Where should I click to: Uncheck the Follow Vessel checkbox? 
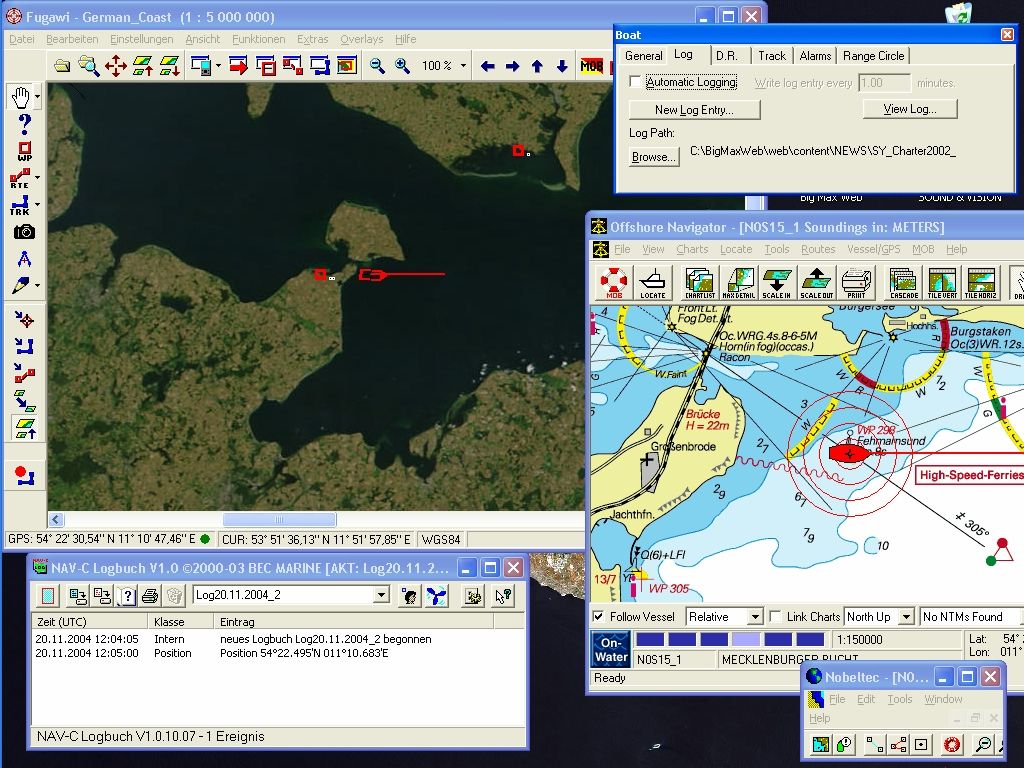pyautogui.click(x=599, y=617)
